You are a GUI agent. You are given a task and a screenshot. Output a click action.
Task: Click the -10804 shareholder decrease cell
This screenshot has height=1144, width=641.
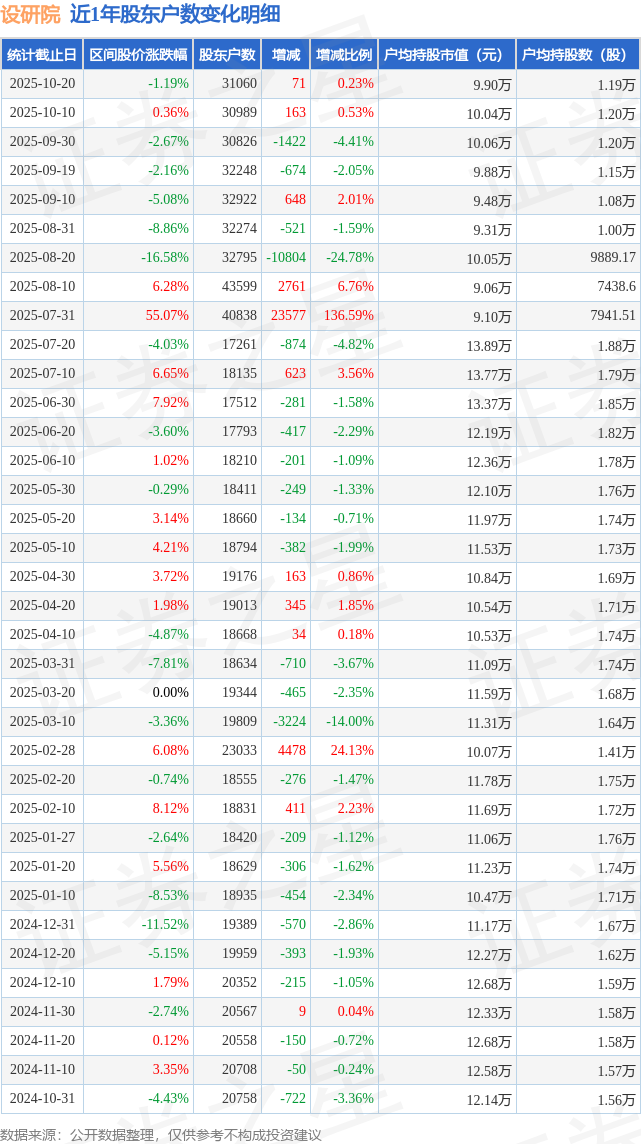coord(286,258)
